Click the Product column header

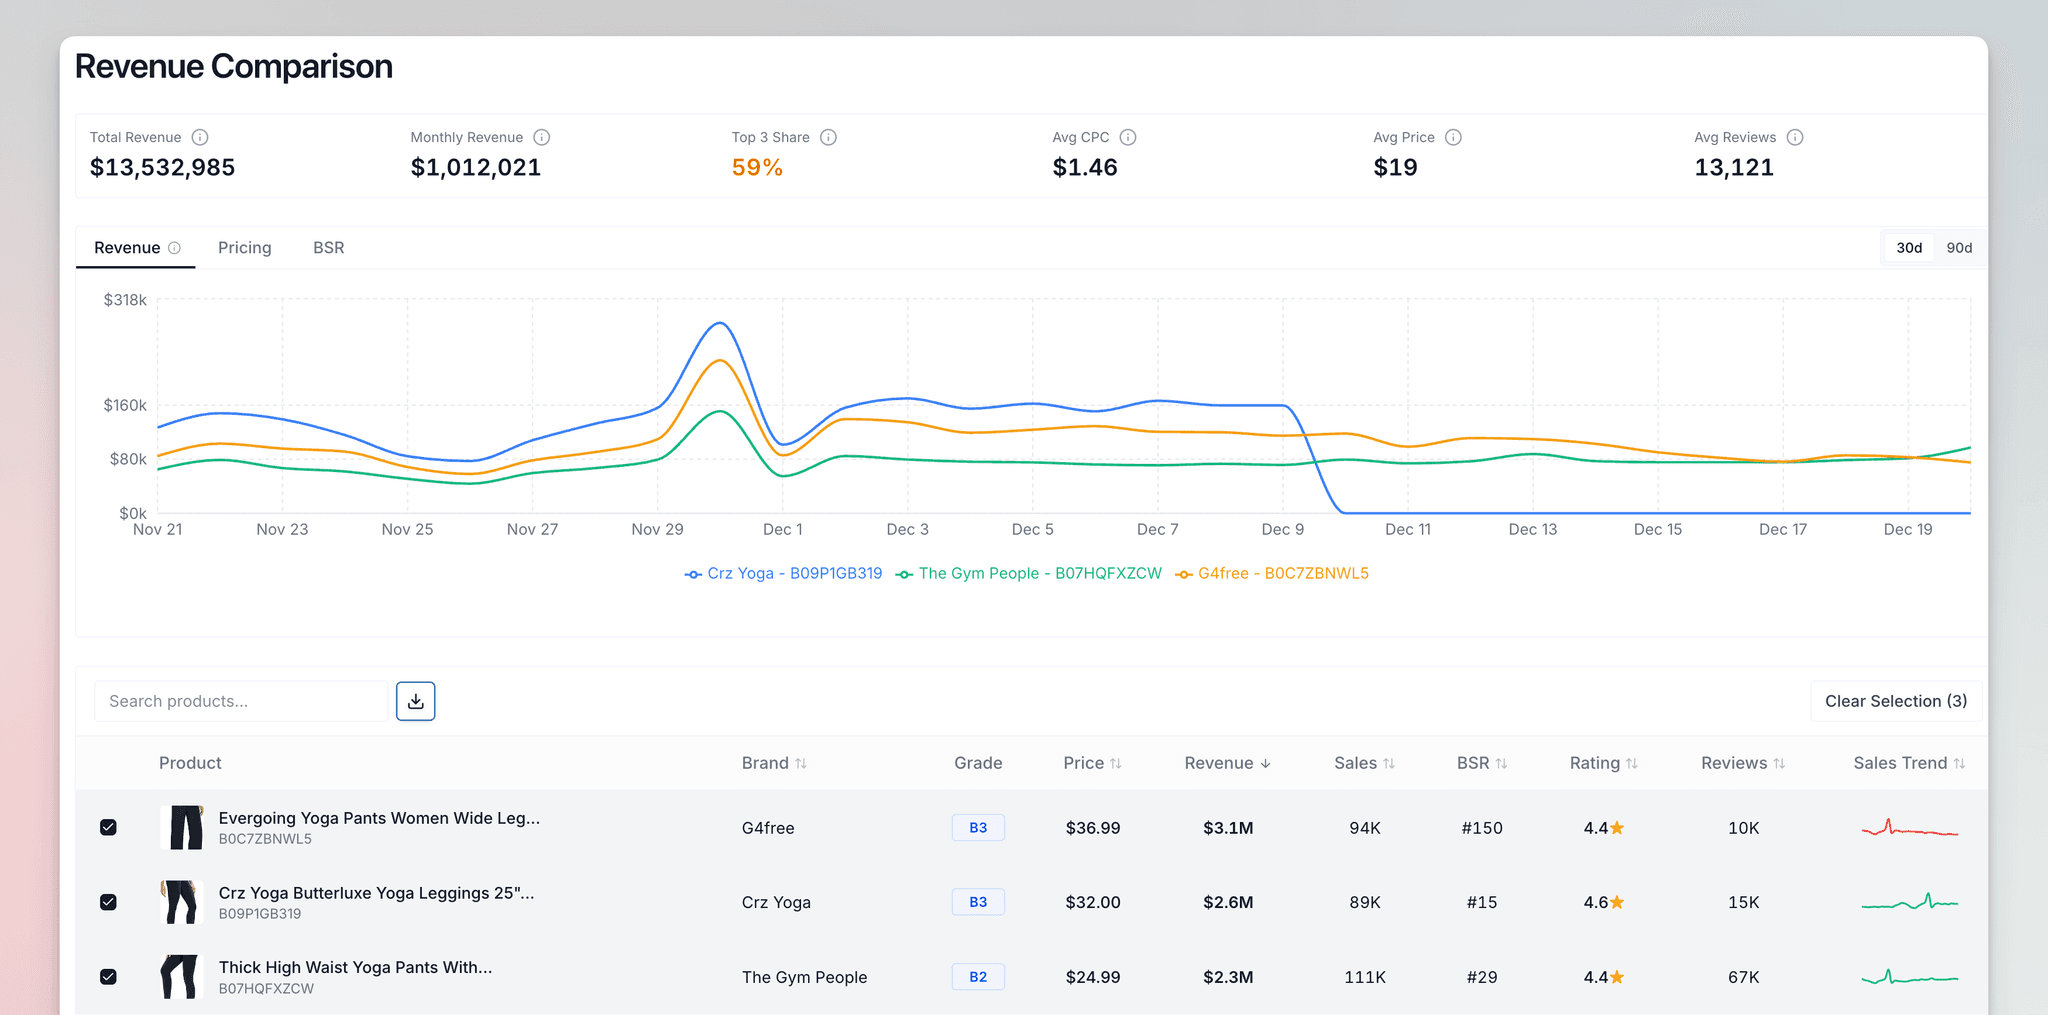coord(190,763)
